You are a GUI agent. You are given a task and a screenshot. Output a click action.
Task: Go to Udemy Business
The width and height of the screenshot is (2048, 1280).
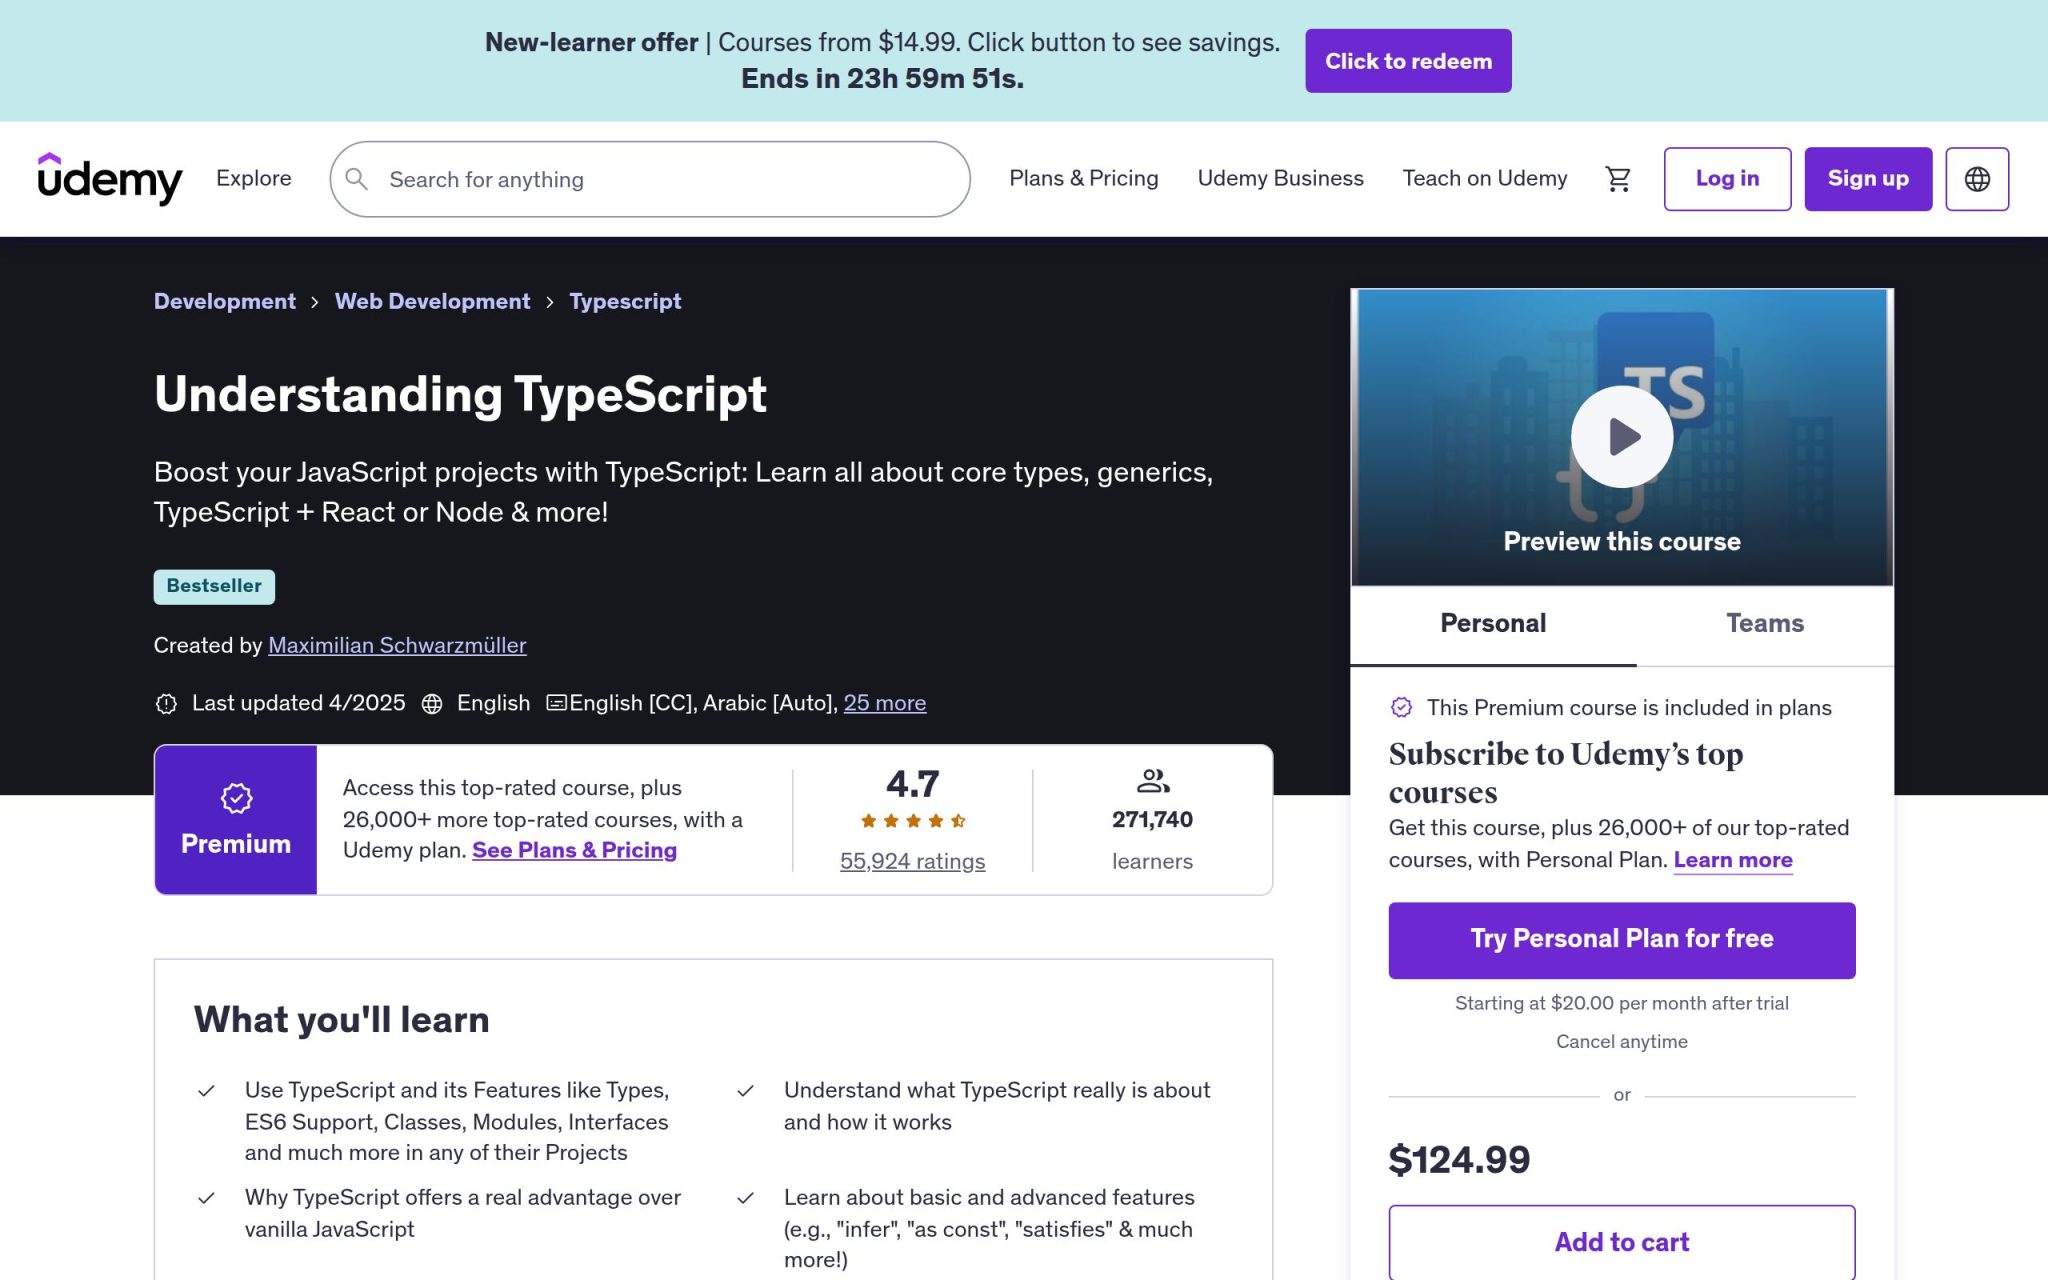(1280, 178)
